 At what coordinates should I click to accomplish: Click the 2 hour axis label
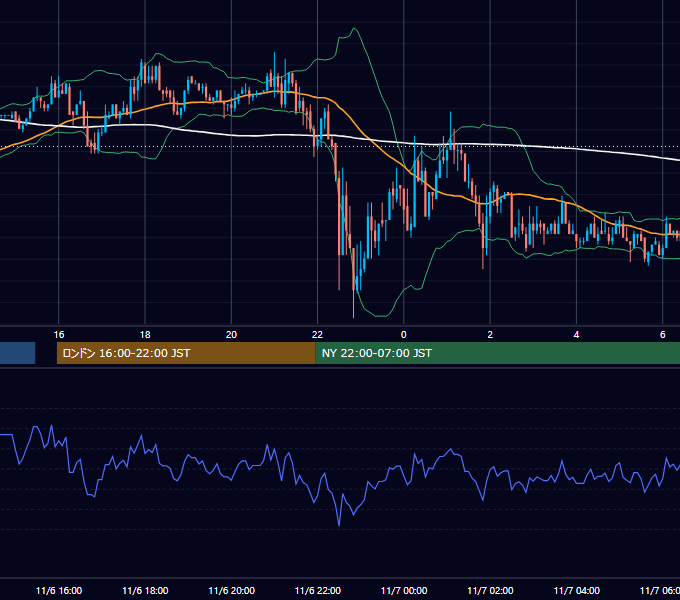pyautogui.click(x=490, y=335)
